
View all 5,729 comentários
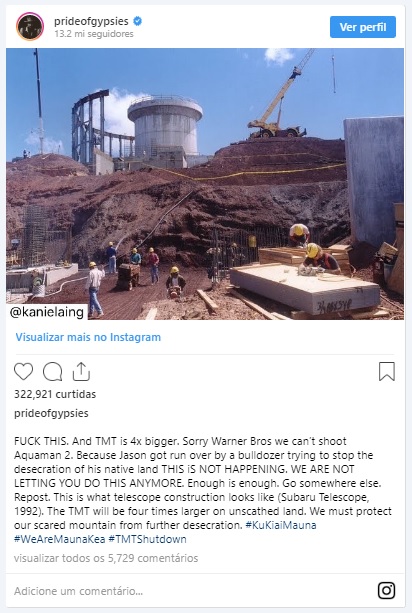(106, 558)
